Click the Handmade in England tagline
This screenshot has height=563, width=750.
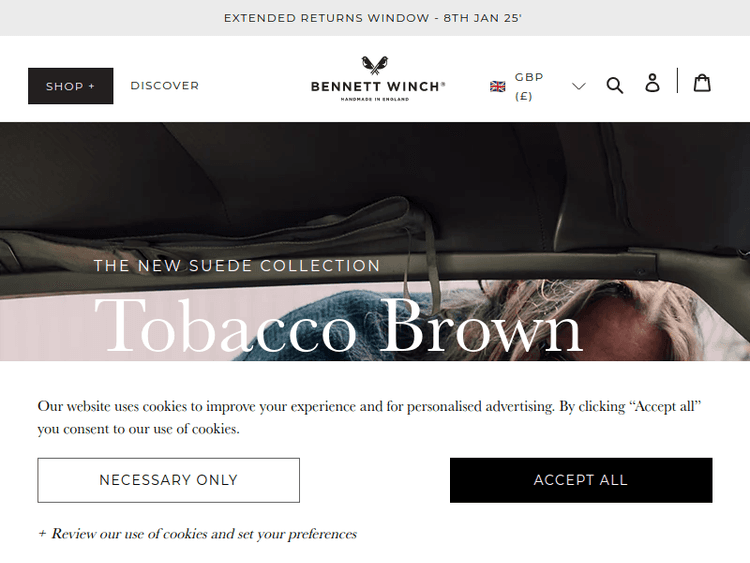tap(375, 99)
